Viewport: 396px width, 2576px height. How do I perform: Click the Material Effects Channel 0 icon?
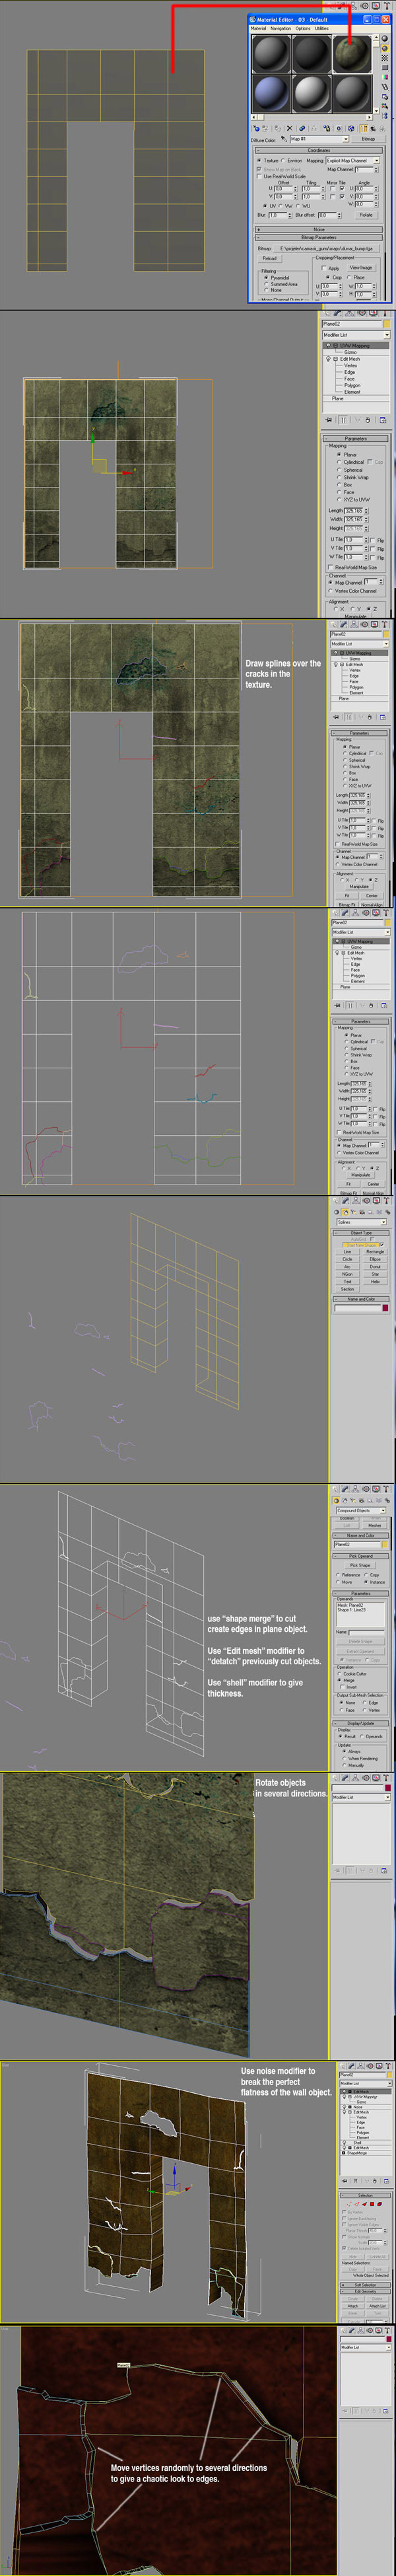(339, 128)
